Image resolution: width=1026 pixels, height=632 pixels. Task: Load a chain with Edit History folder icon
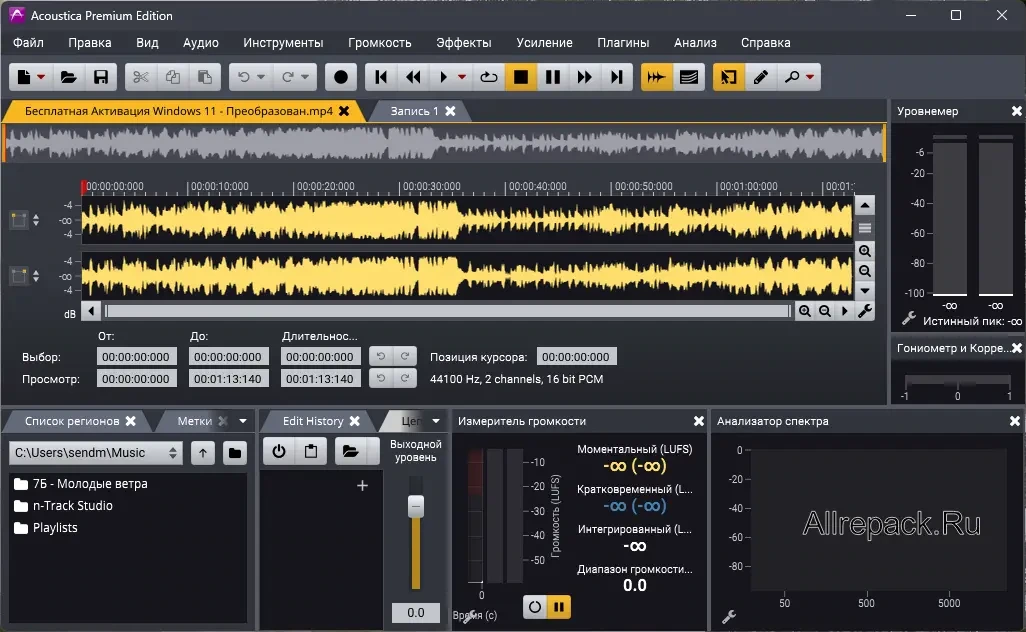click(351, 451)
